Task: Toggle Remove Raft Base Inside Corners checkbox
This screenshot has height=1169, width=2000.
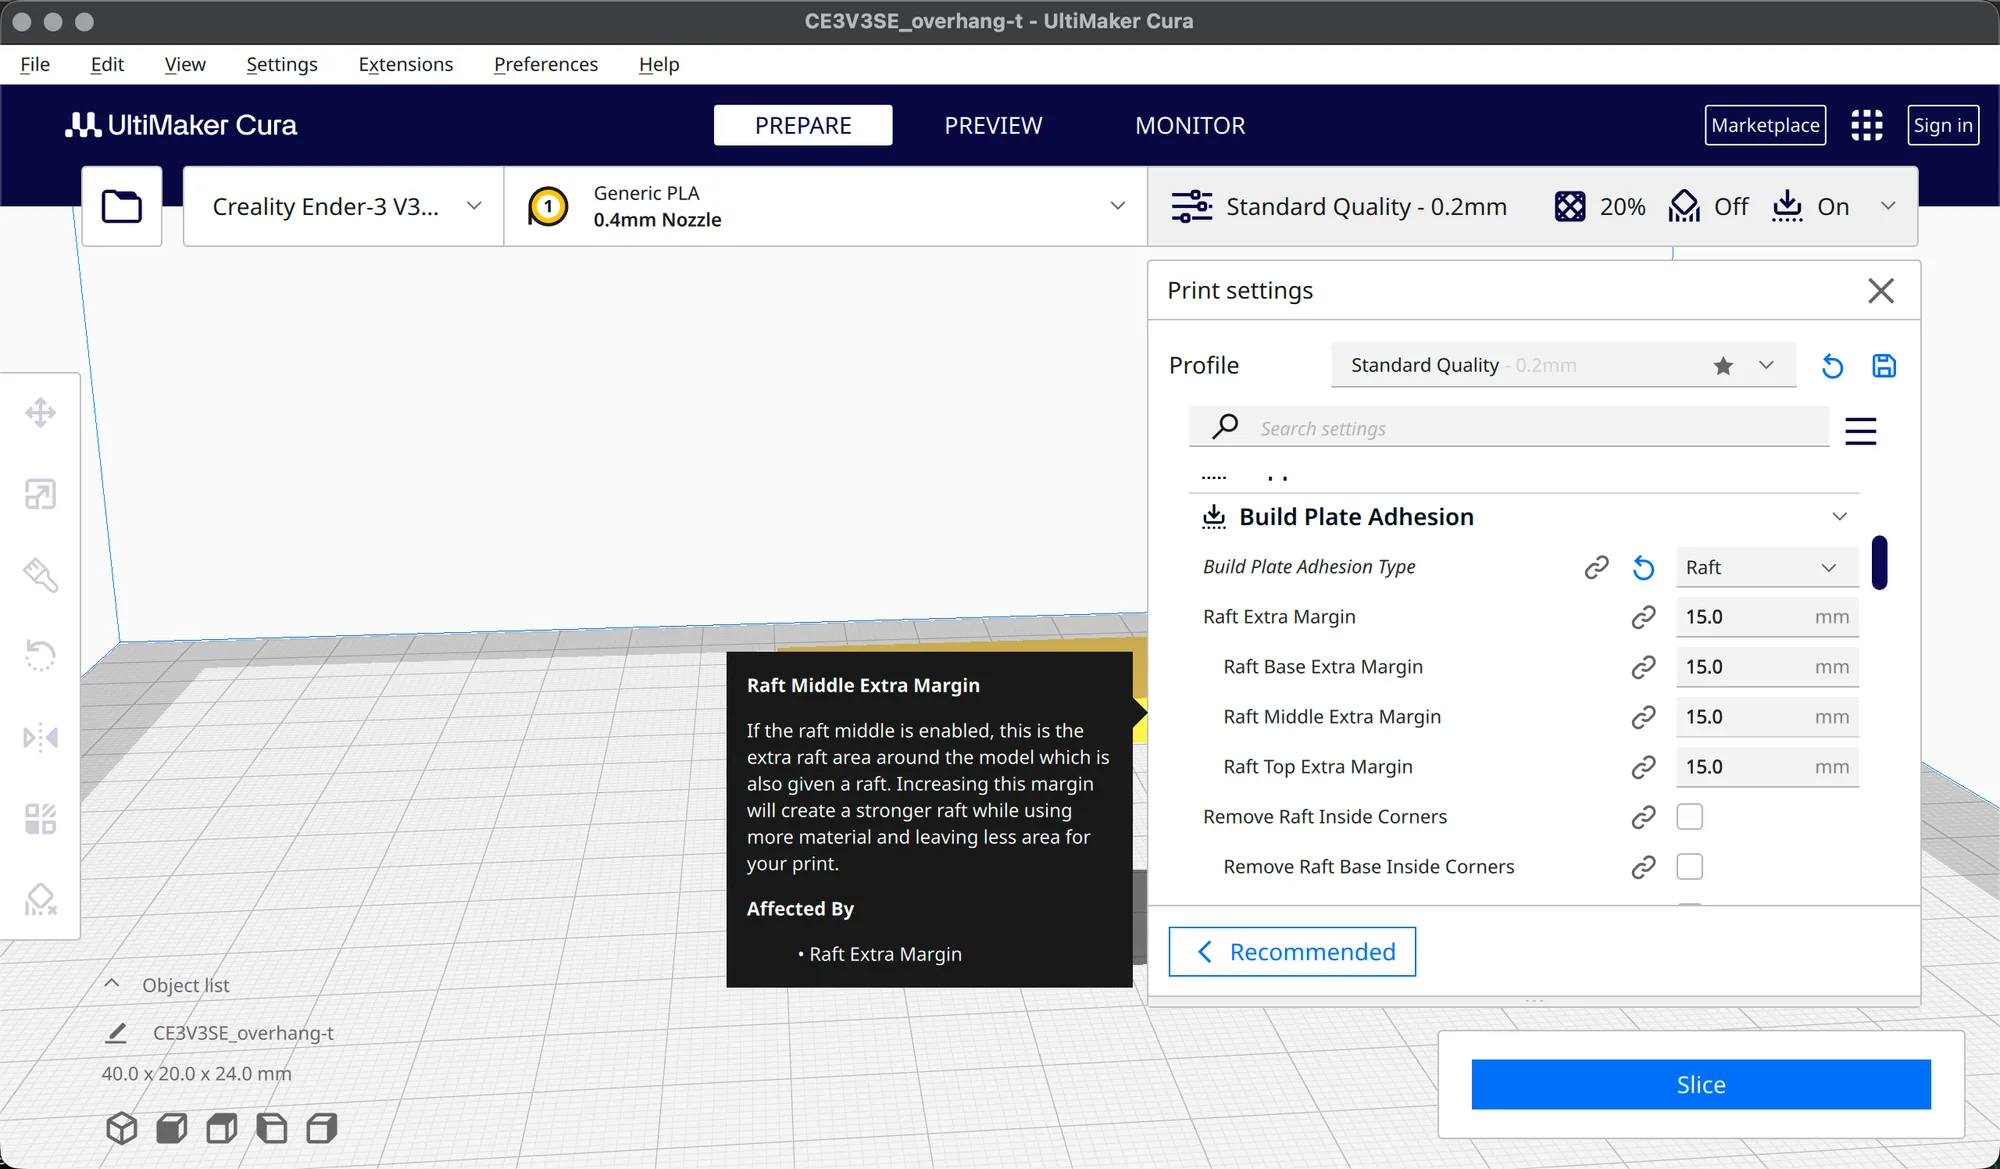Action: pyautogui.click(x=1689, y=867)
